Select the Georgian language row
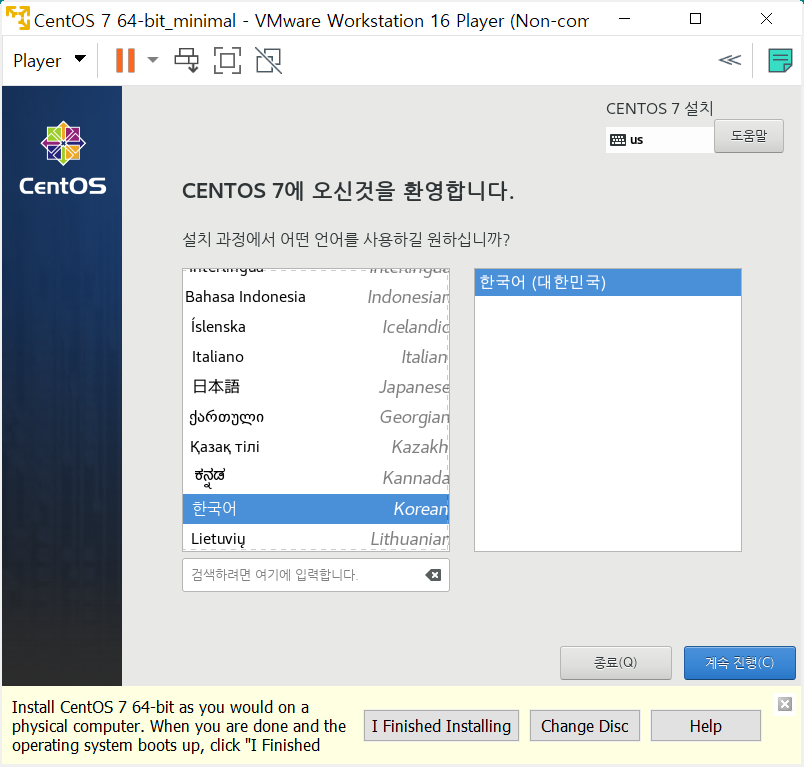The height and width of the screenshot is (767, 804). (x=316, y=417)
